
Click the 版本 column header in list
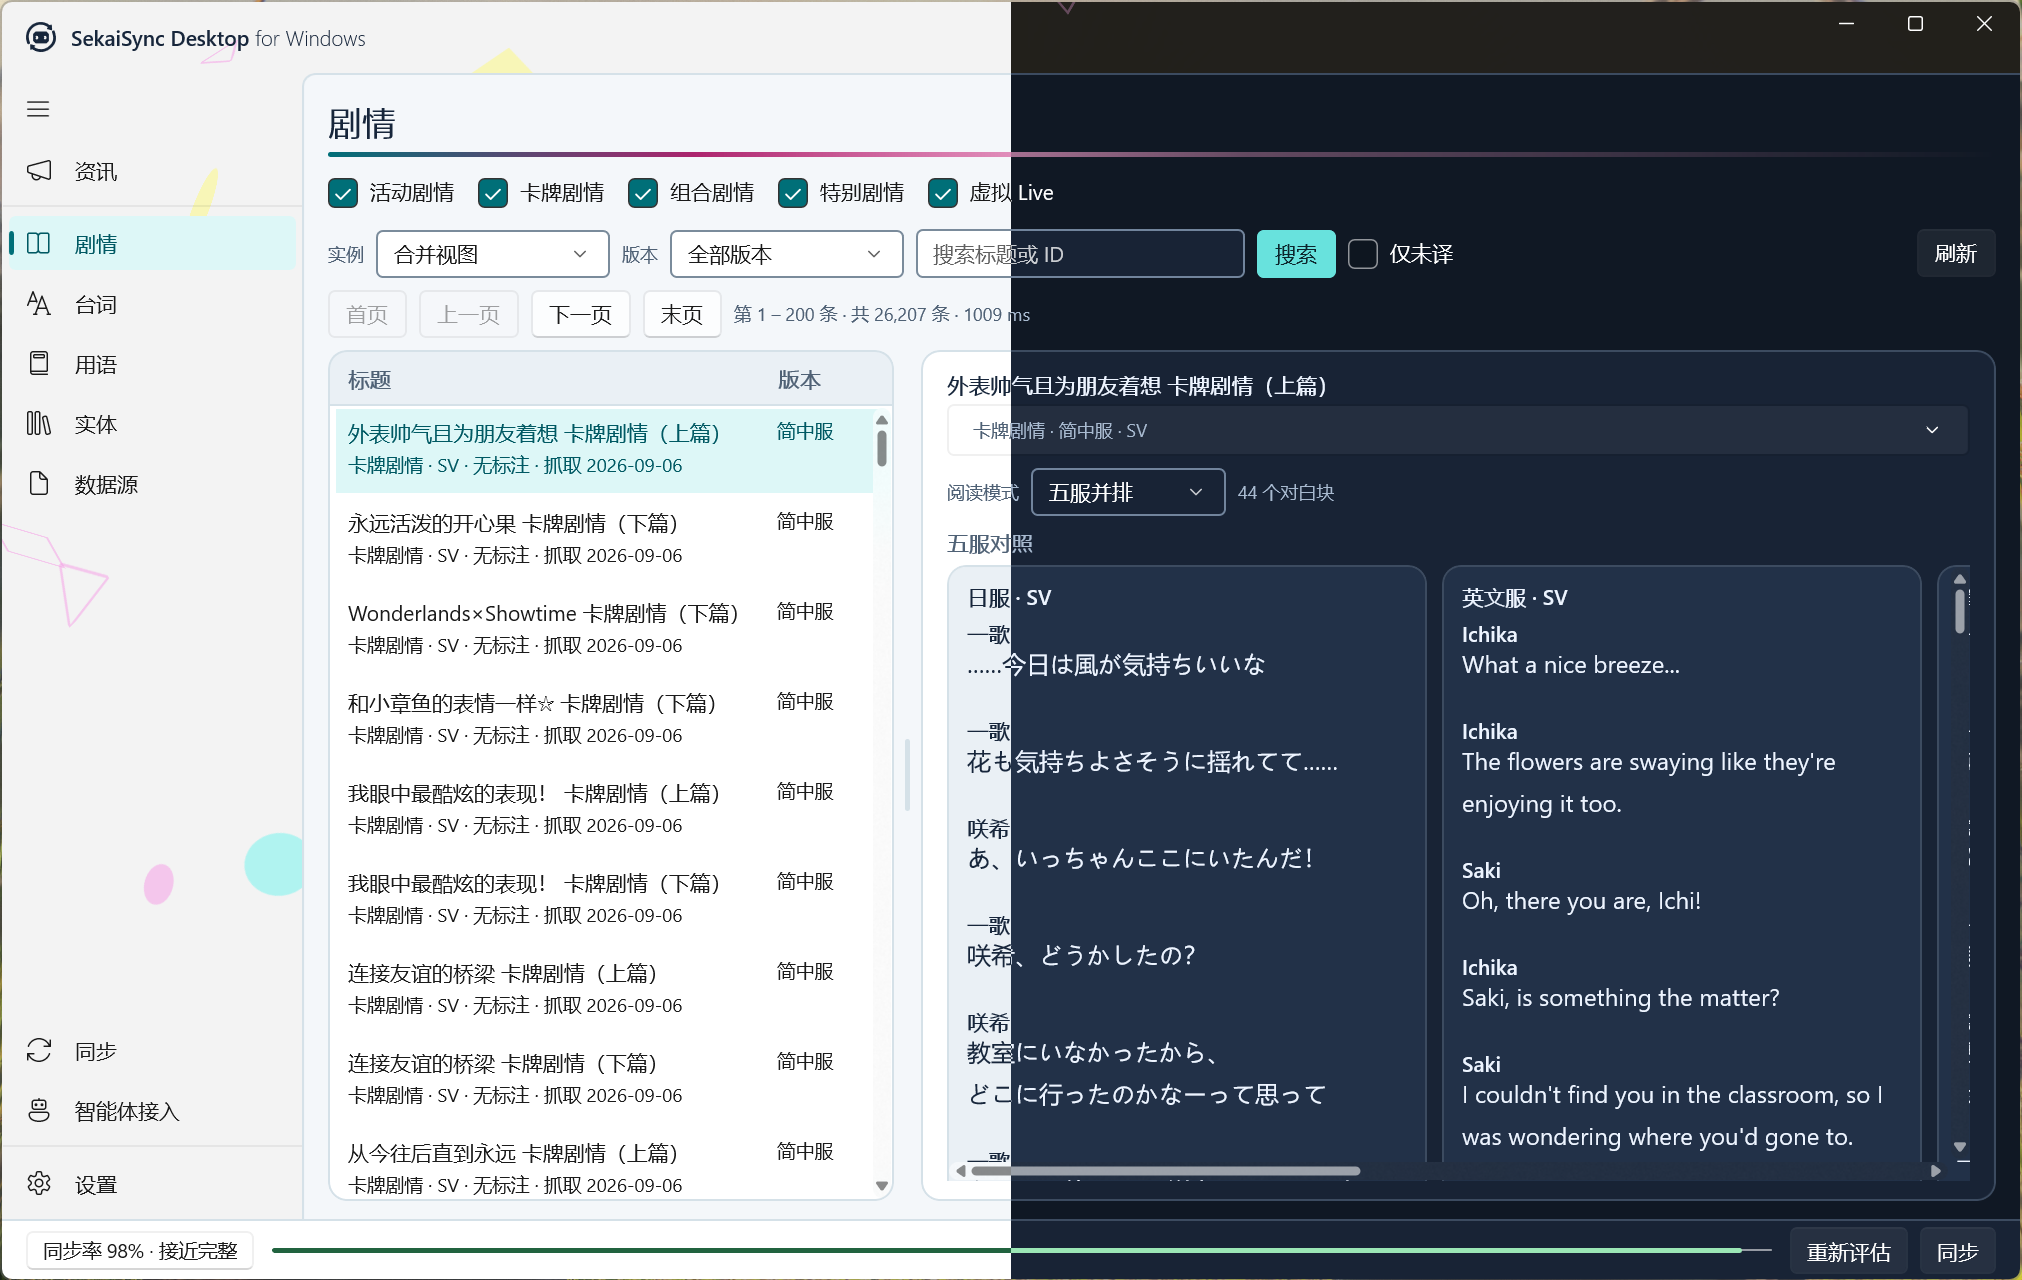(800, 380)
